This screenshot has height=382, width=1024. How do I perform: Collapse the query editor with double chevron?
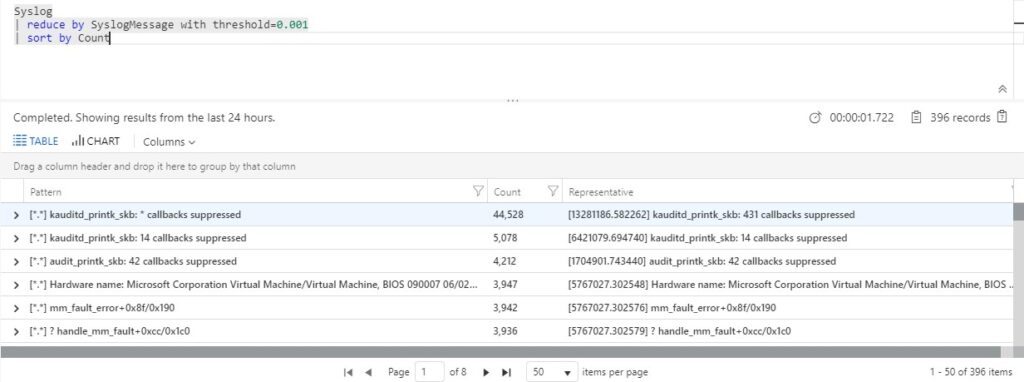[1002, 89]
